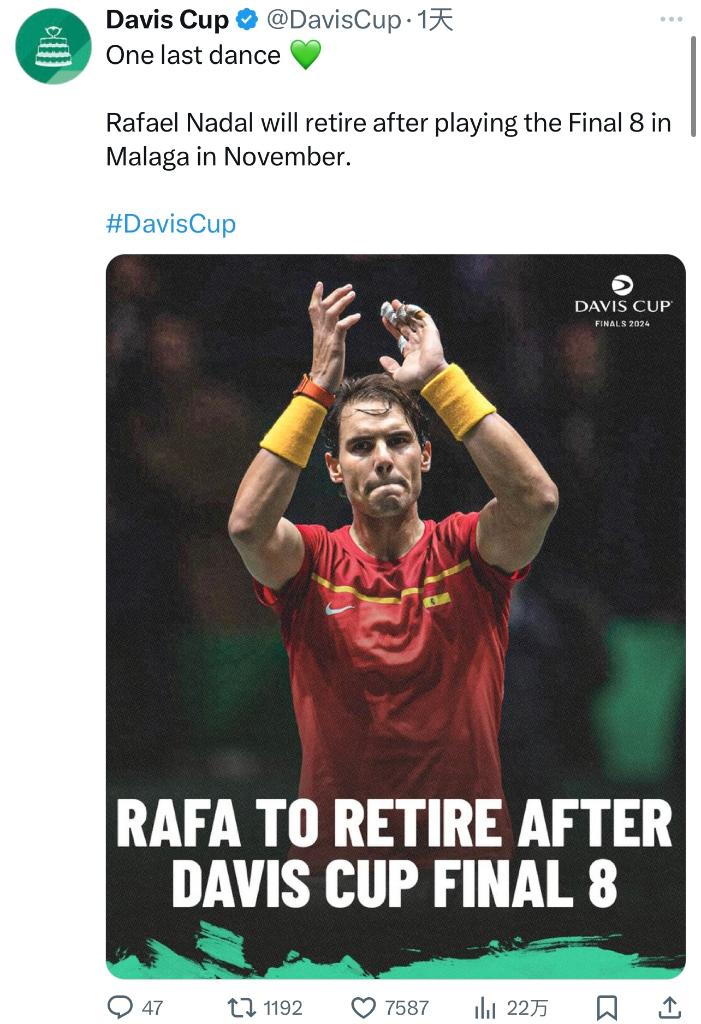
Task: Click the reply speech bubble icon
Action: pos(120,1007)
